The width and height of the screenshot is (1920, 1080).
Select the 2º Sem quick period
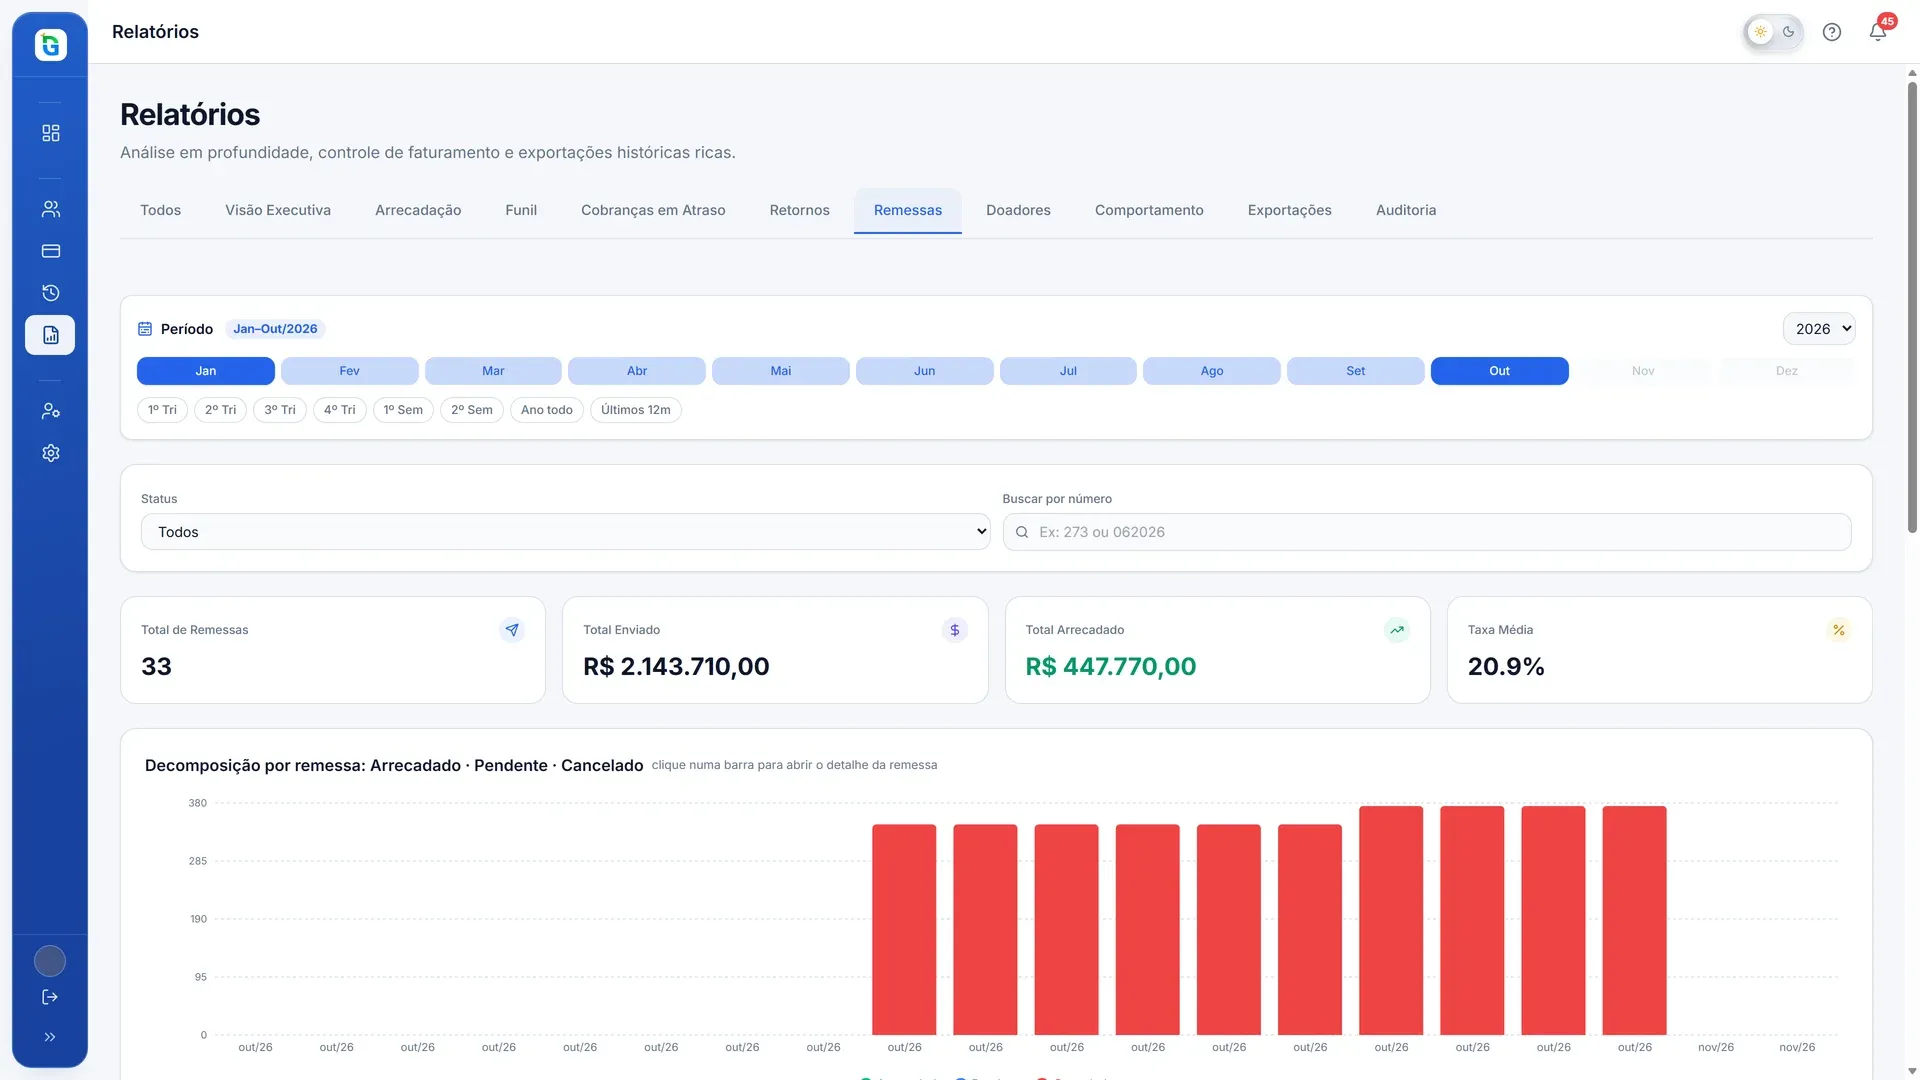click(472, 410)
